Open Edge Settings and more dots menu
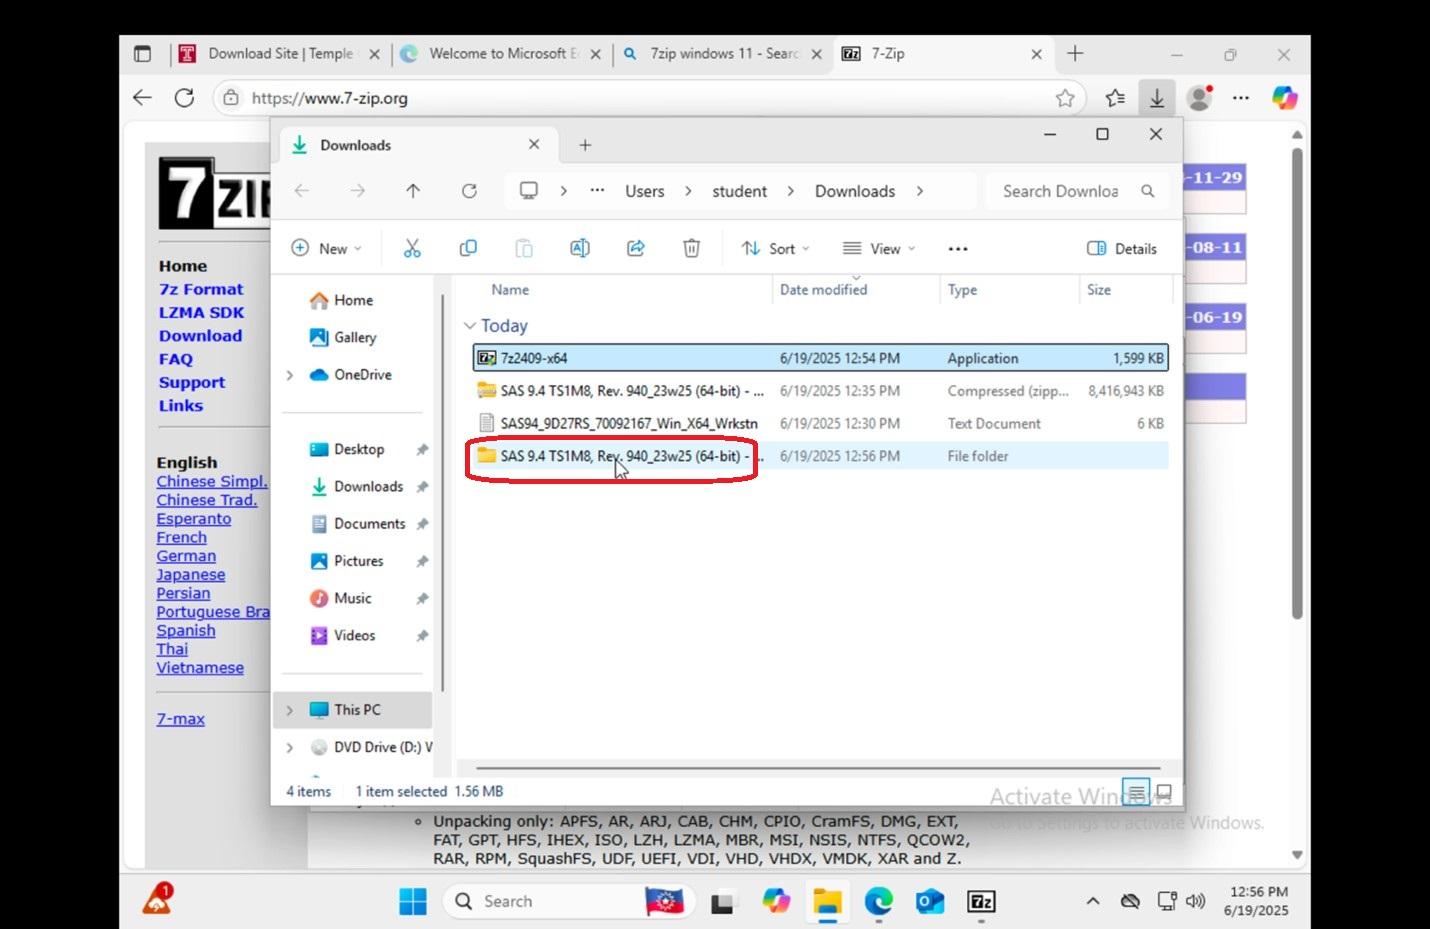The image size is (1430, 929). tap(1241, 98)
